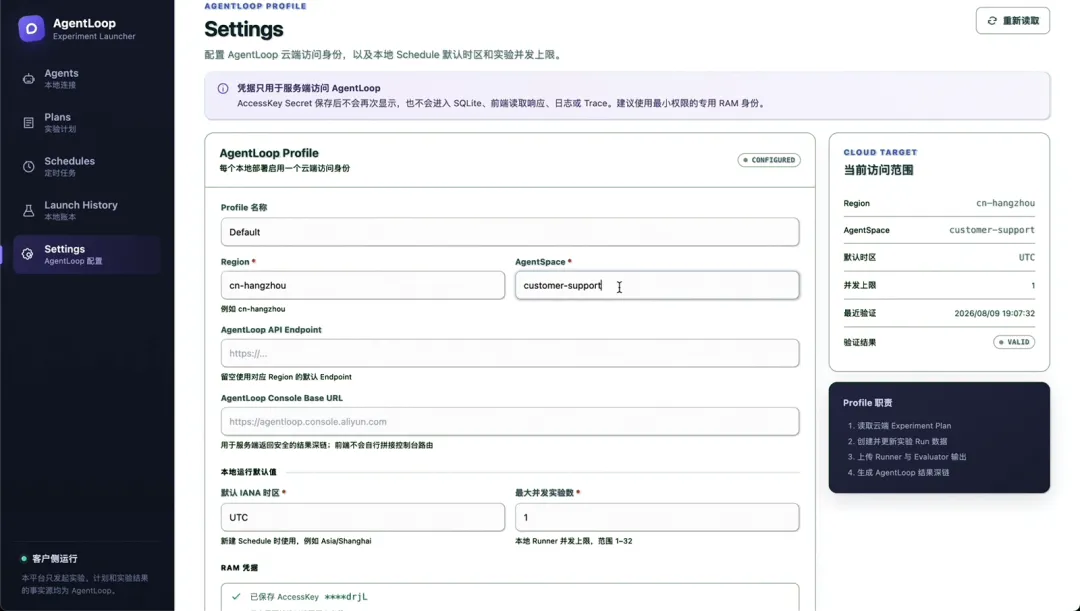Image resolution: width=1080 pixels, height=611 pixels.
Task: Click the 默认 IANA 时区 field showing UTC
Action: coord(363,517)
